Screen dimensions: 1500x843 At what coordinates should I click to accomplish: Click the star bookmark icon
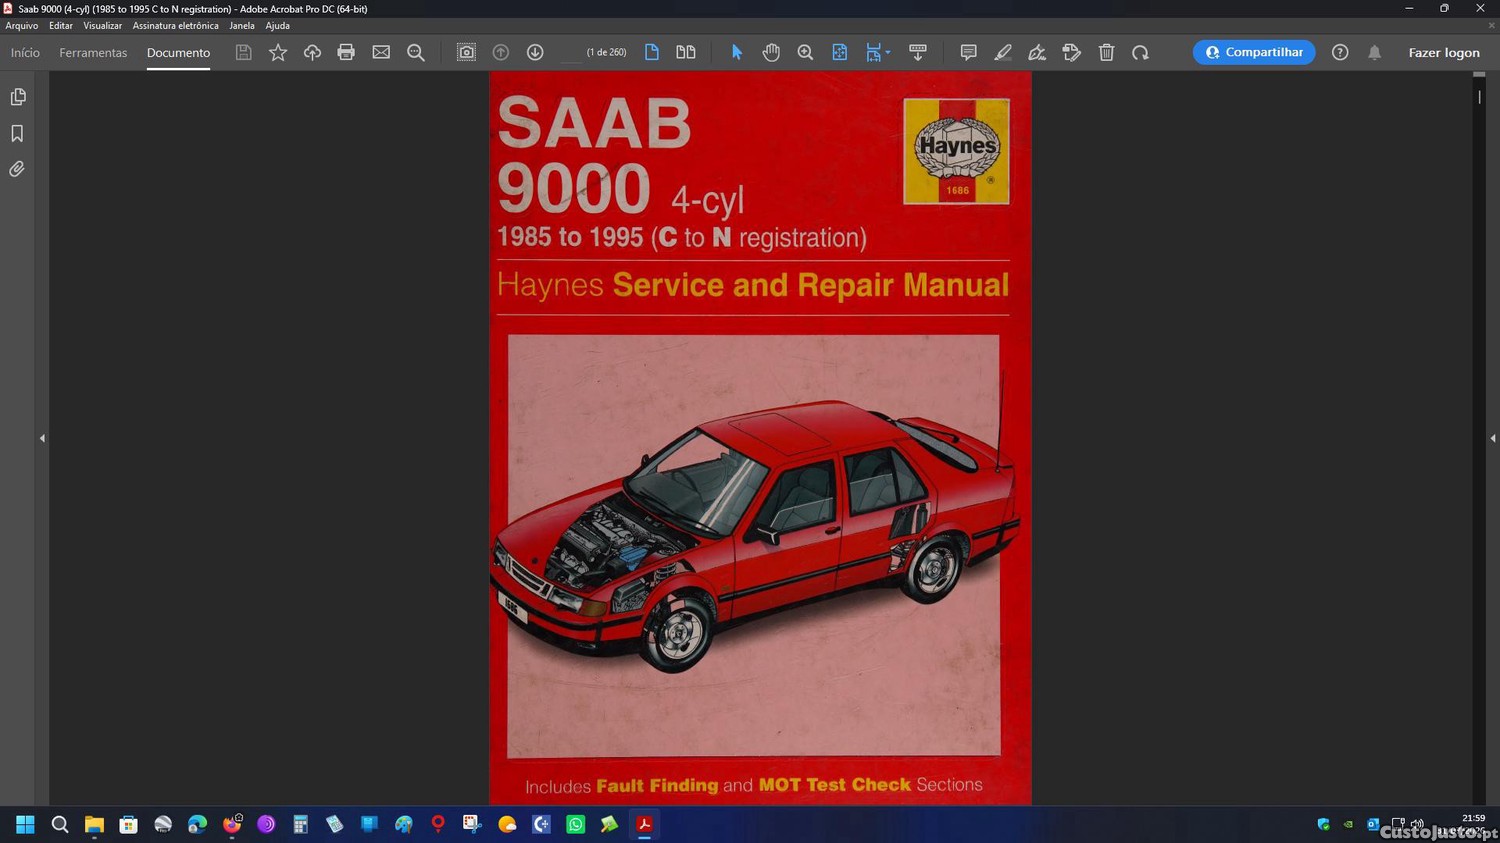click(278, 52)
